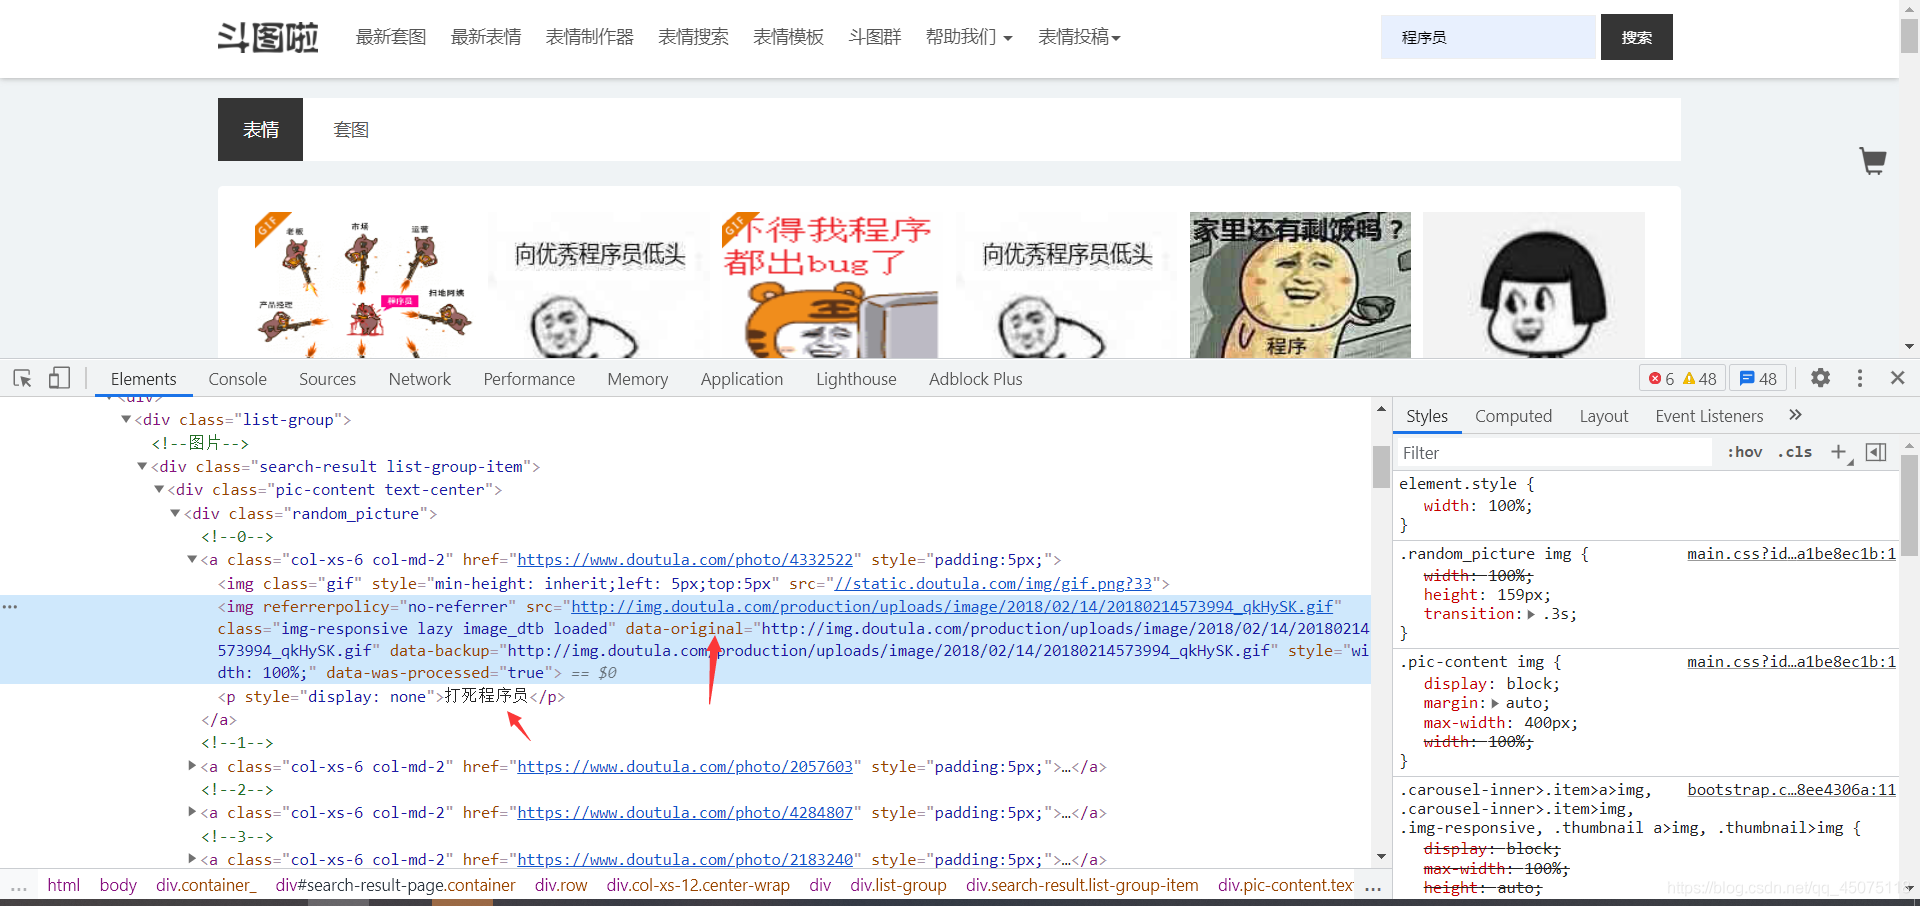
Task: Collapse the random_picture div node
Action: [175, 514]
